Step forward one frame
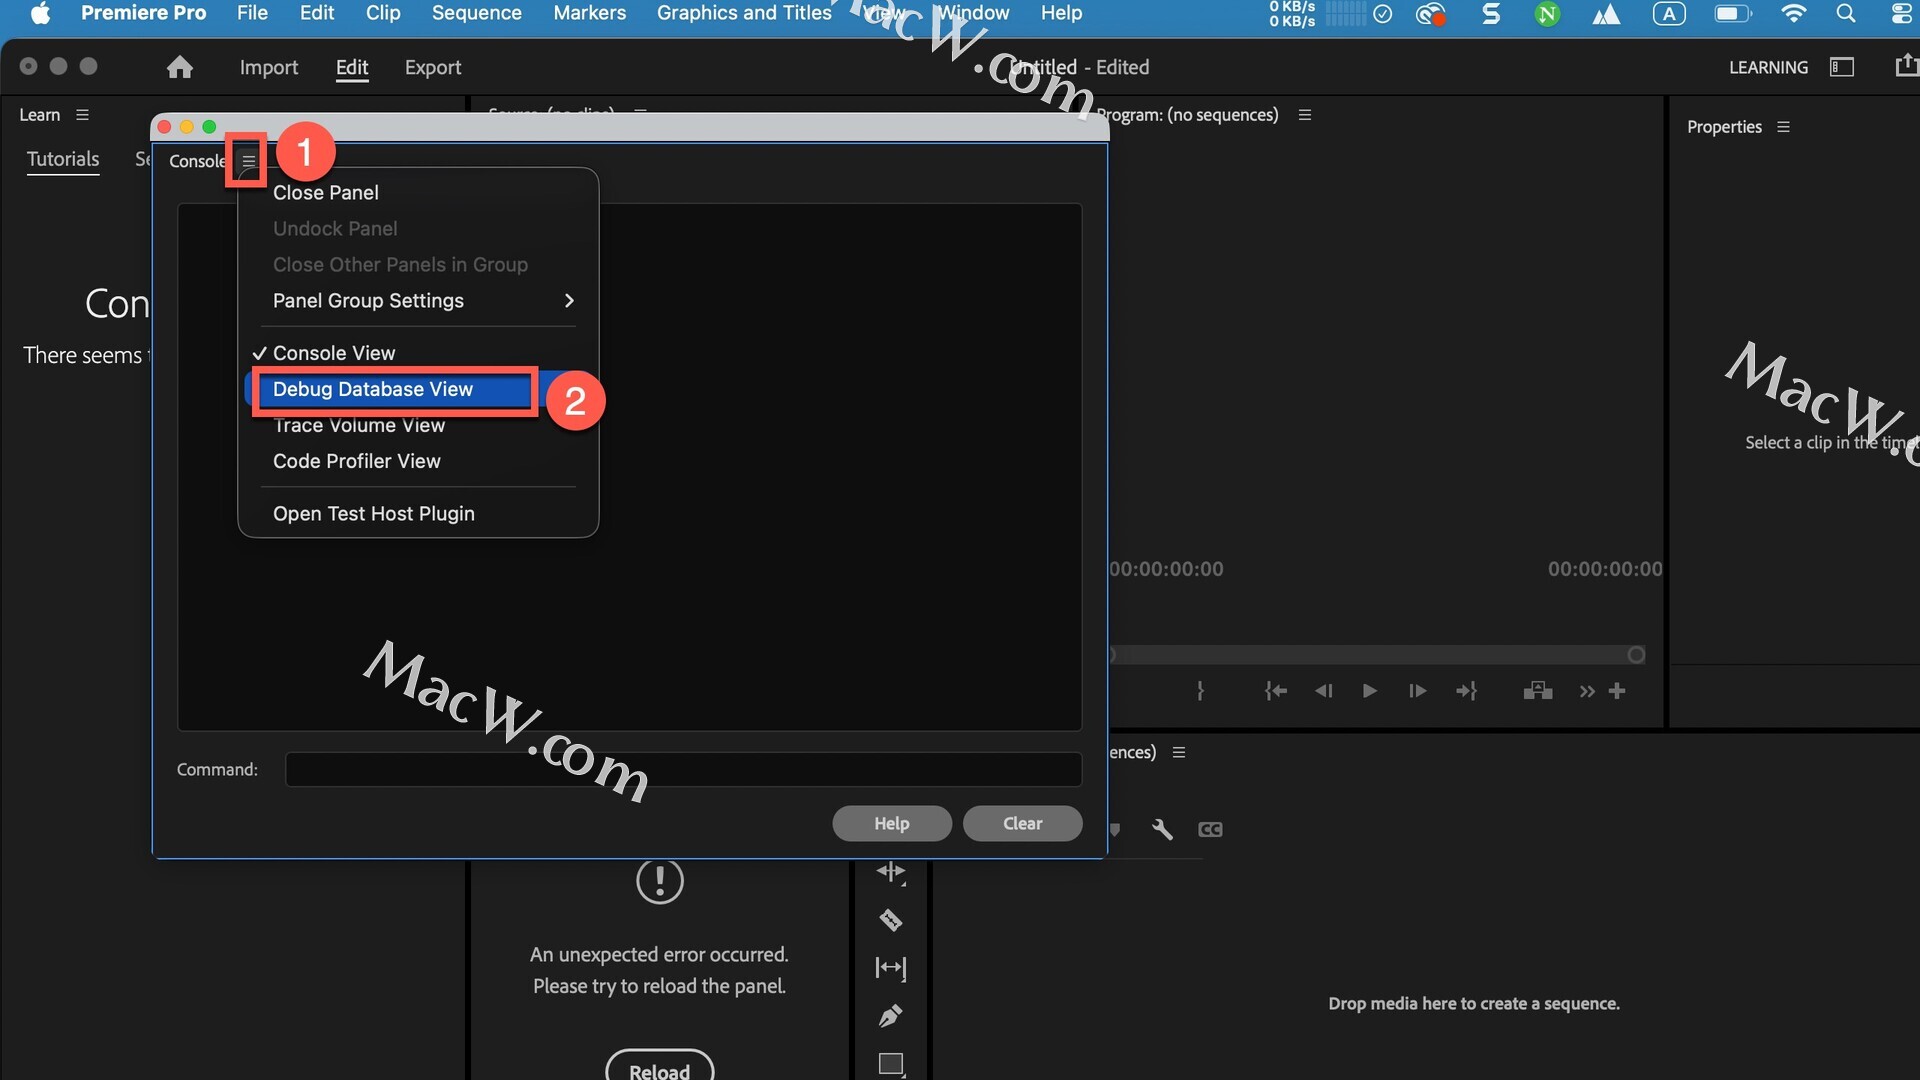Screen dimensions: 1920x1080 click(1417, 691)
